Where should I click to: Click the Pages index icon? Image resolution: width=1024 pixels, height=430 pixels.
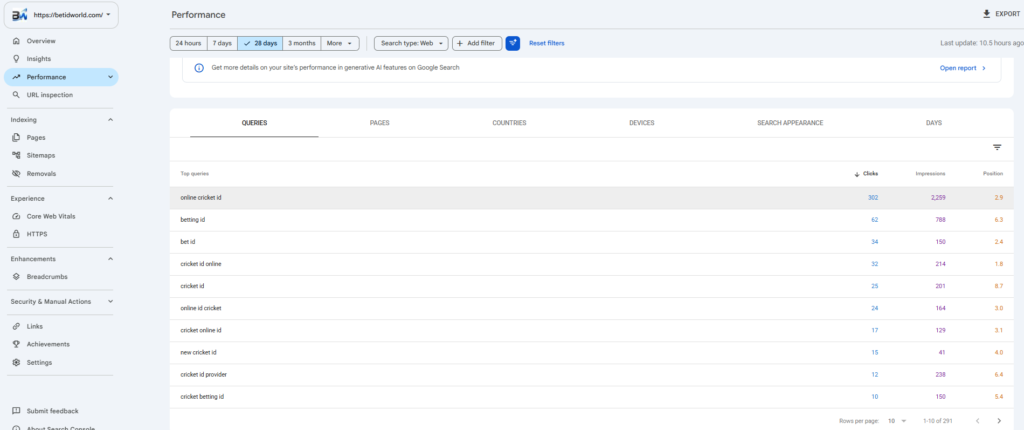[16, 138]
